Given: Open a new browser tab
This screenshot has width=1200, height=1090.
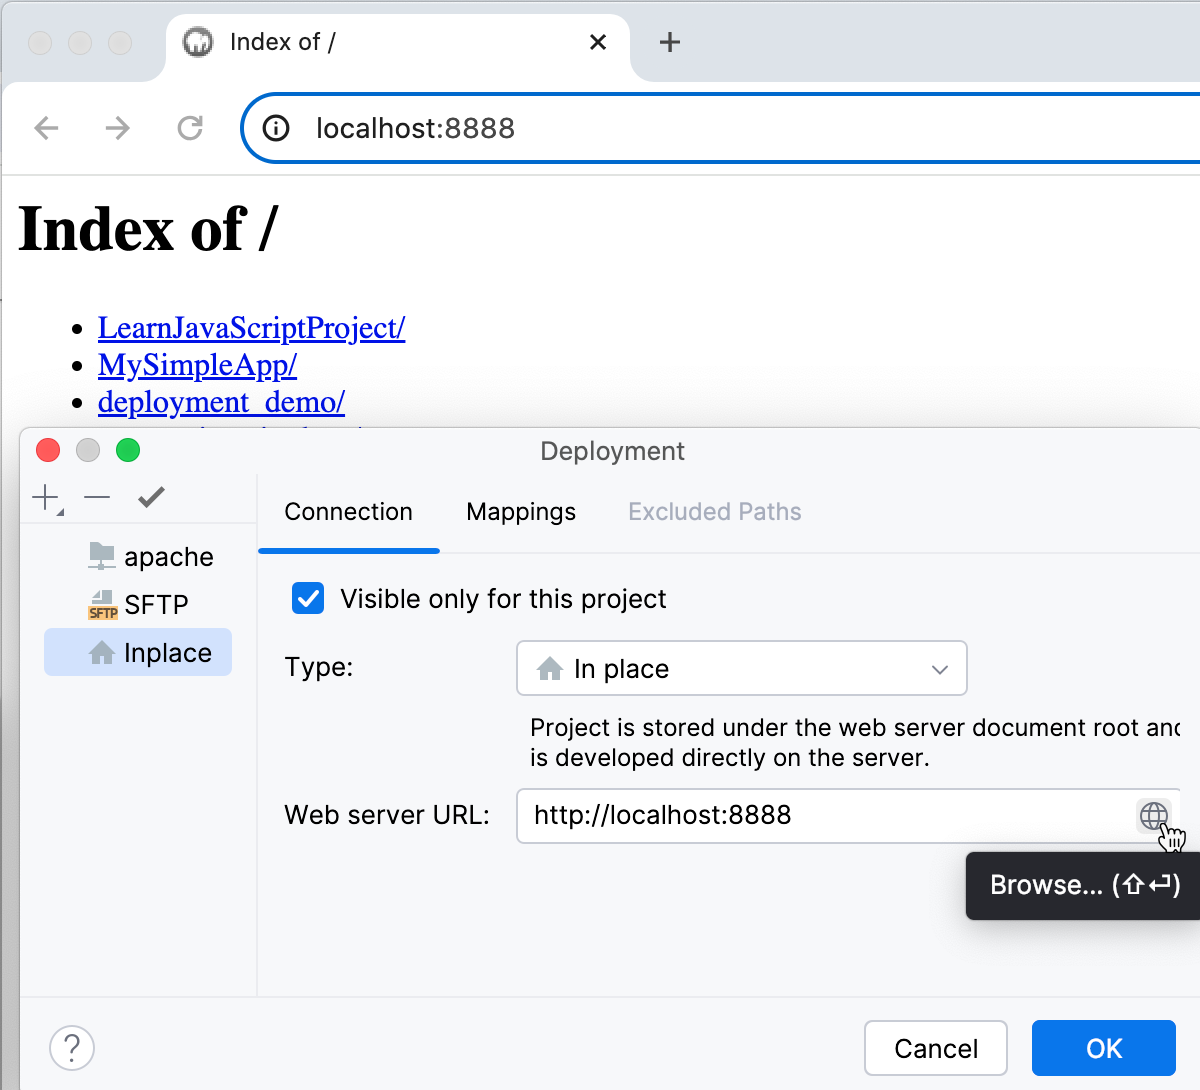Looking at the screenshot, I should (x=670, y=42).
